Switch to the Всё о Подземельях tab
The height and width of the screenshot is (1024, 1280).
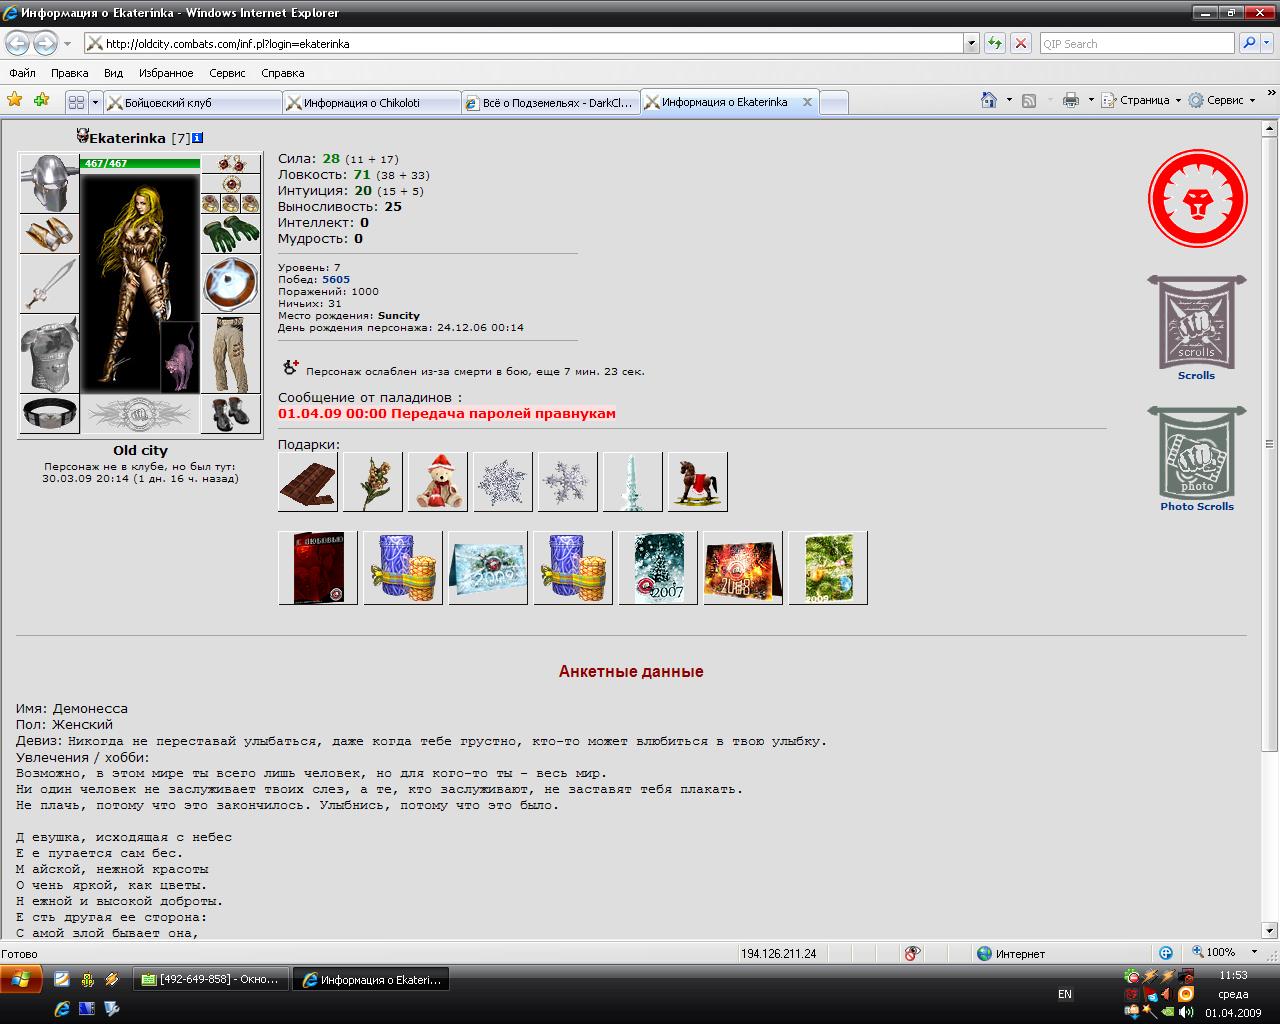(x=550, y=102)
